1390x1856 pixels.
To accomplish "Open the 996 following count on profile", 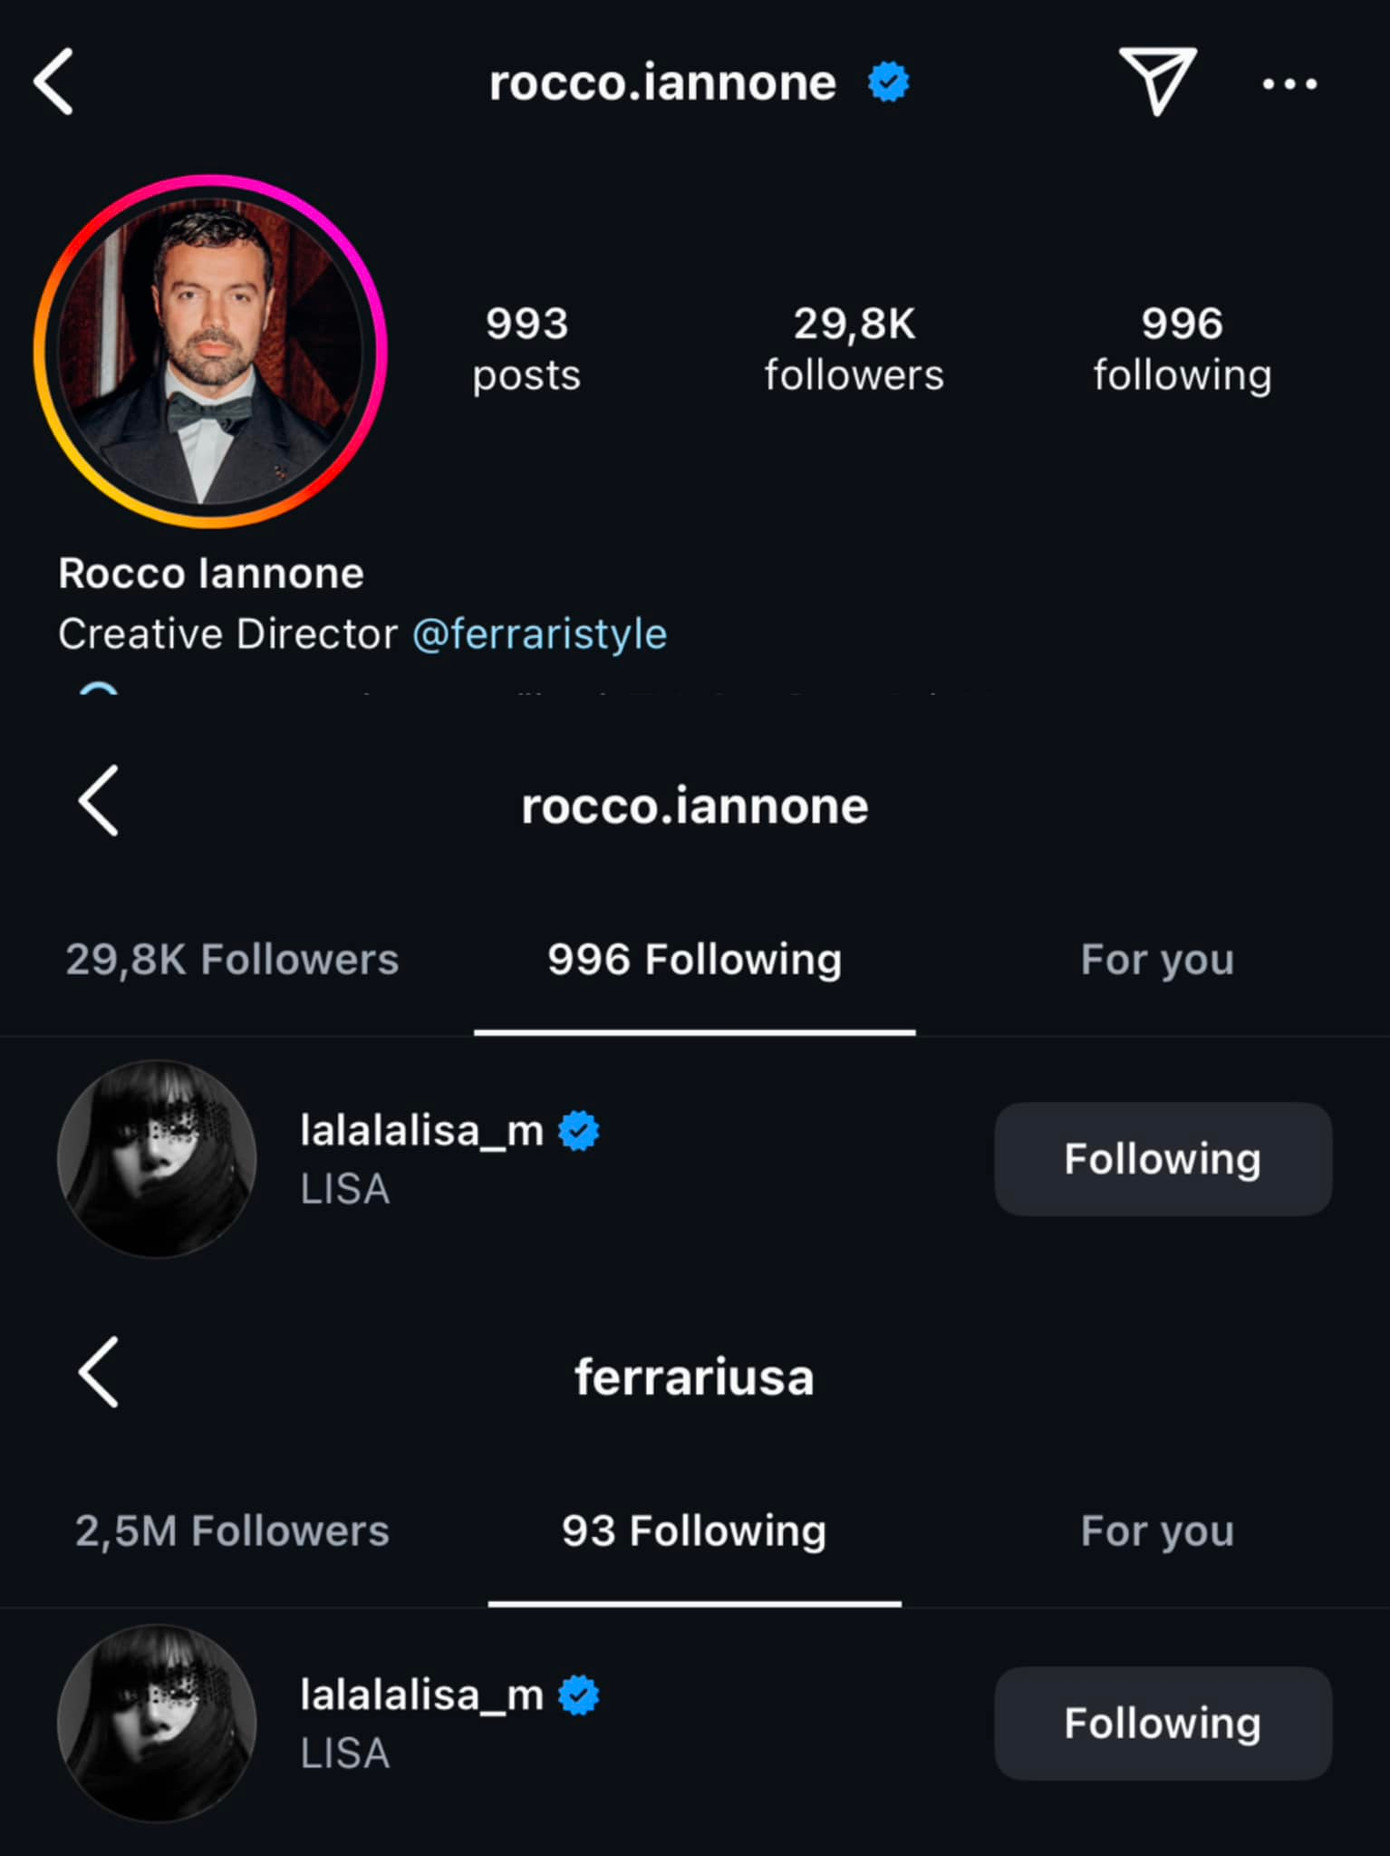I will point(1182,349).
